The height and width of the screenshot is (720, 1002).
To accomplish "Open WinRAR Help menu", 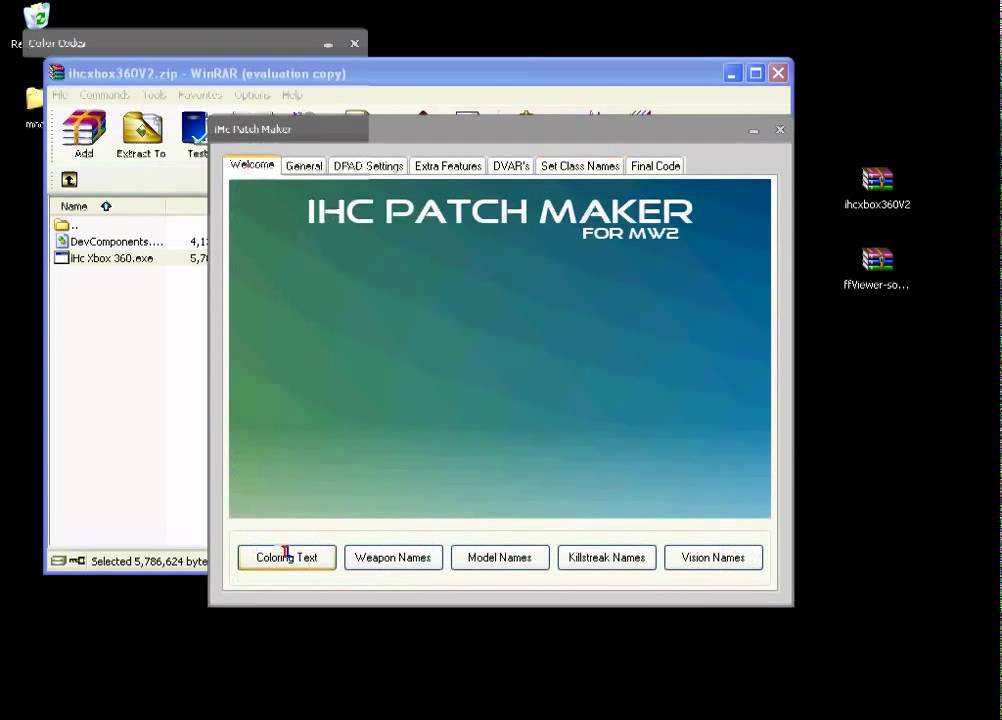I will tap(292, 95).
